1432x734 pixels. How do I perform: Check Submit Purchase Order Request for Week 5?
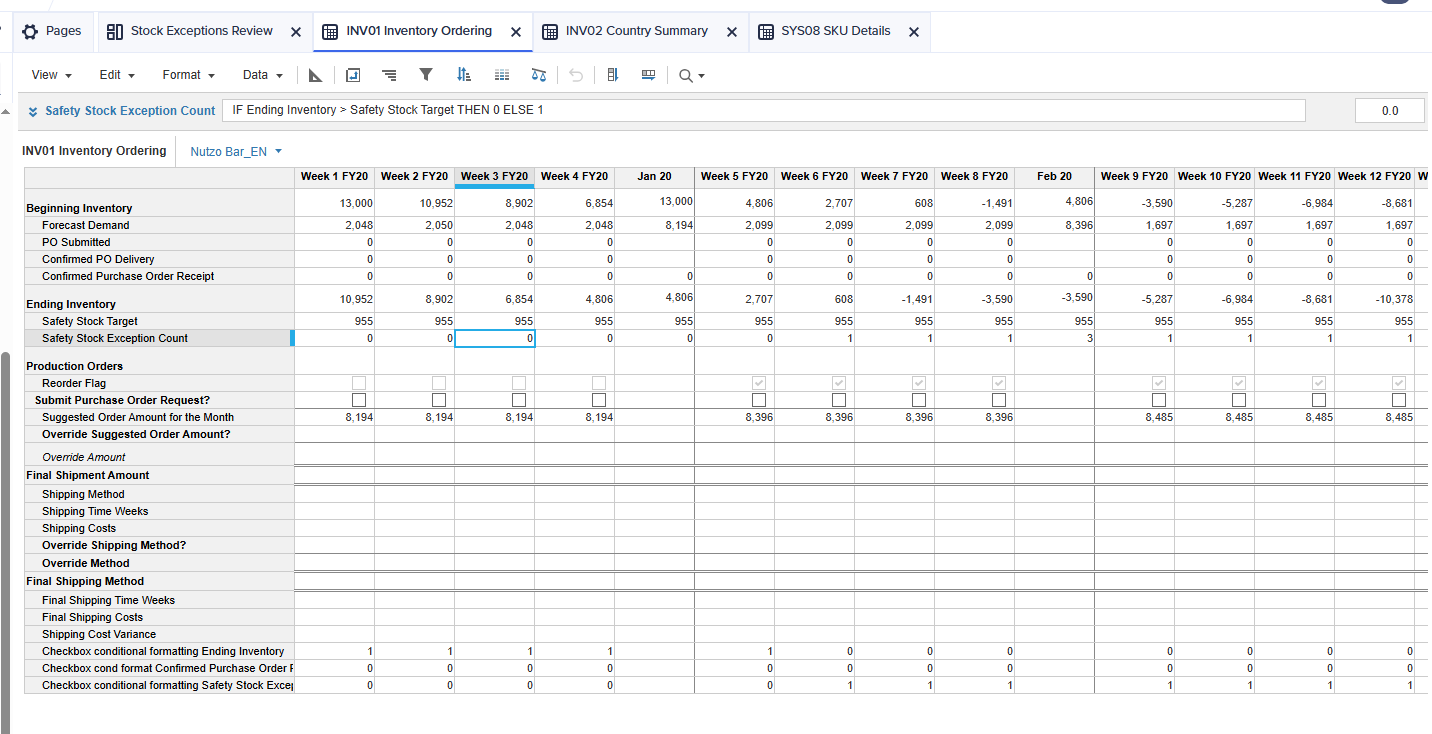pos(759,400)
